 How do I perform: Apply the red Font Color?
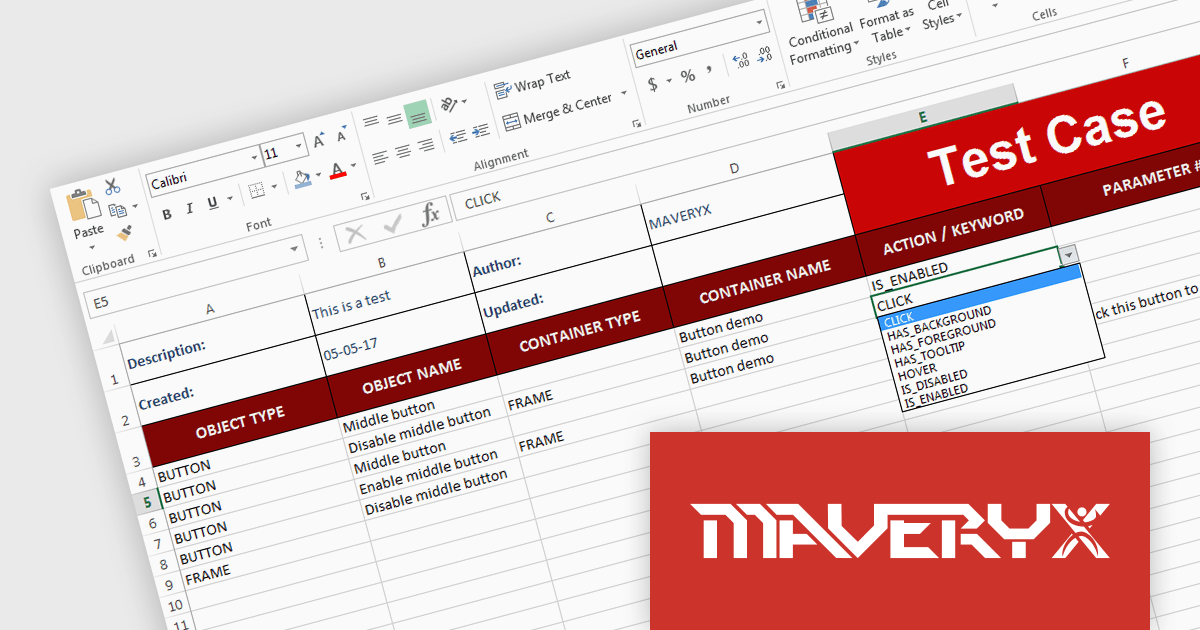(x=338, y=170)
